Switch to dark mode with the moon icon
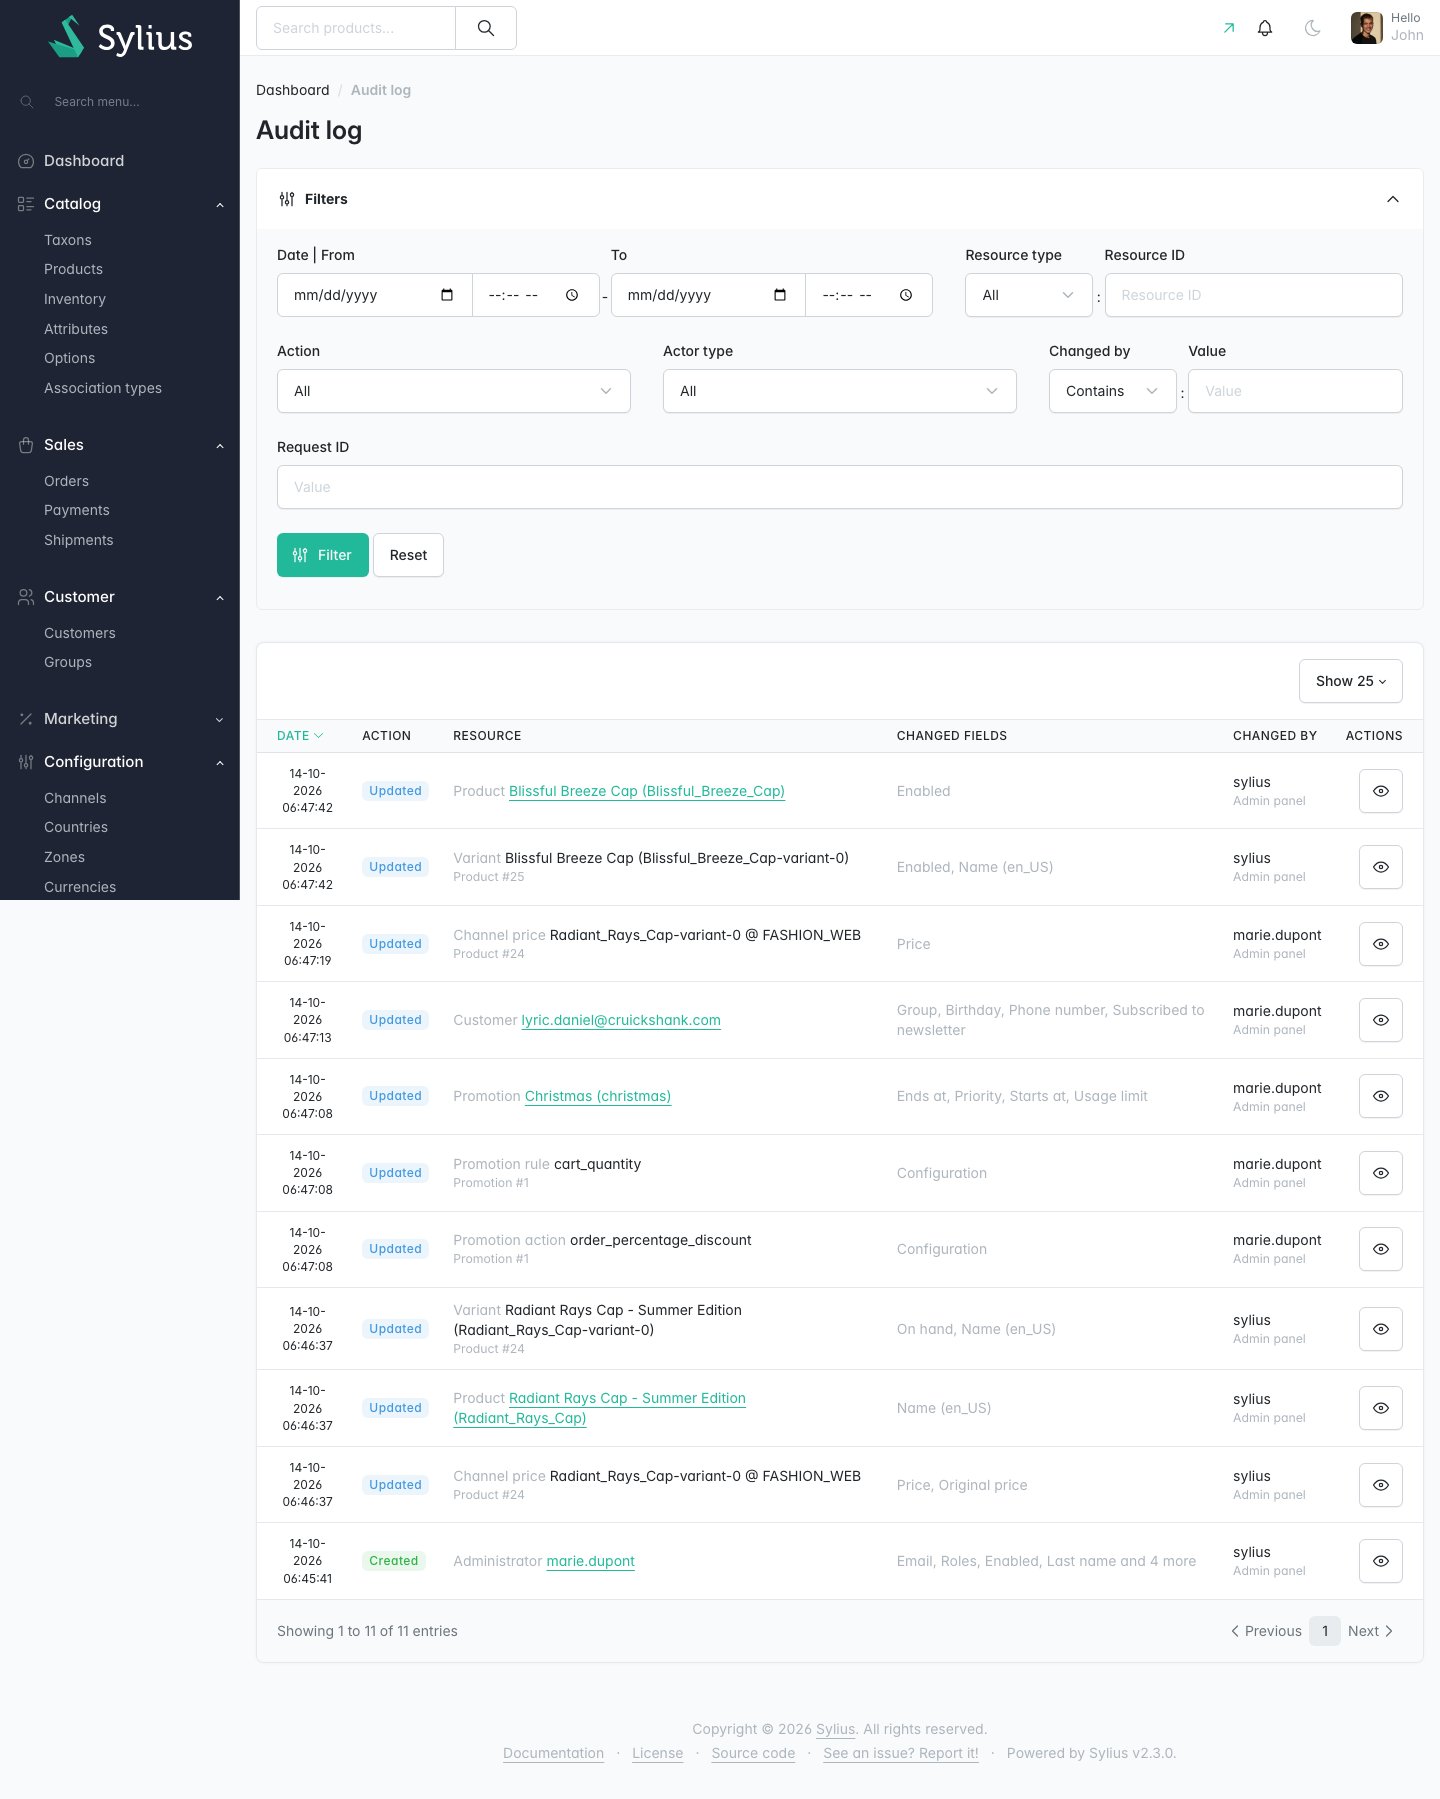 [1313, 28]
